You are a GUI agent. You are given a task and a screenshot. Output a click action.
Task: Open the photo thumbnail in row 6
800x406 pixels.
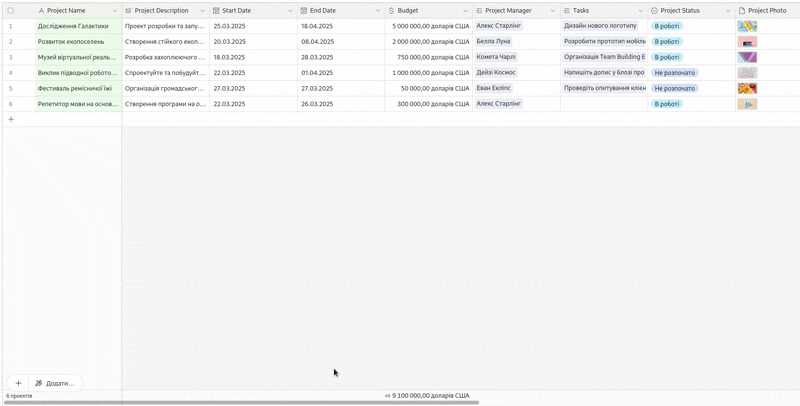[x=747, y=104]
